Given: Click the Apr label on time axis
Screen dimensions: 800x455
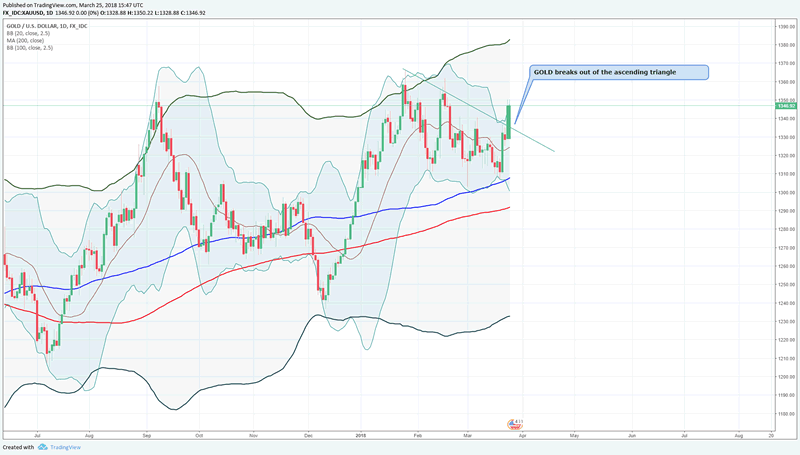Looking at the screenshot, I should [522, 436].
